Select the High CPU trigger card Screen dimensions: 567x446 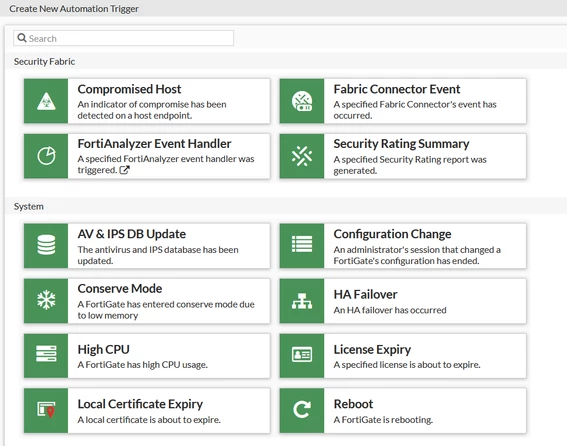pyautogui.click(x=147, y=356)
